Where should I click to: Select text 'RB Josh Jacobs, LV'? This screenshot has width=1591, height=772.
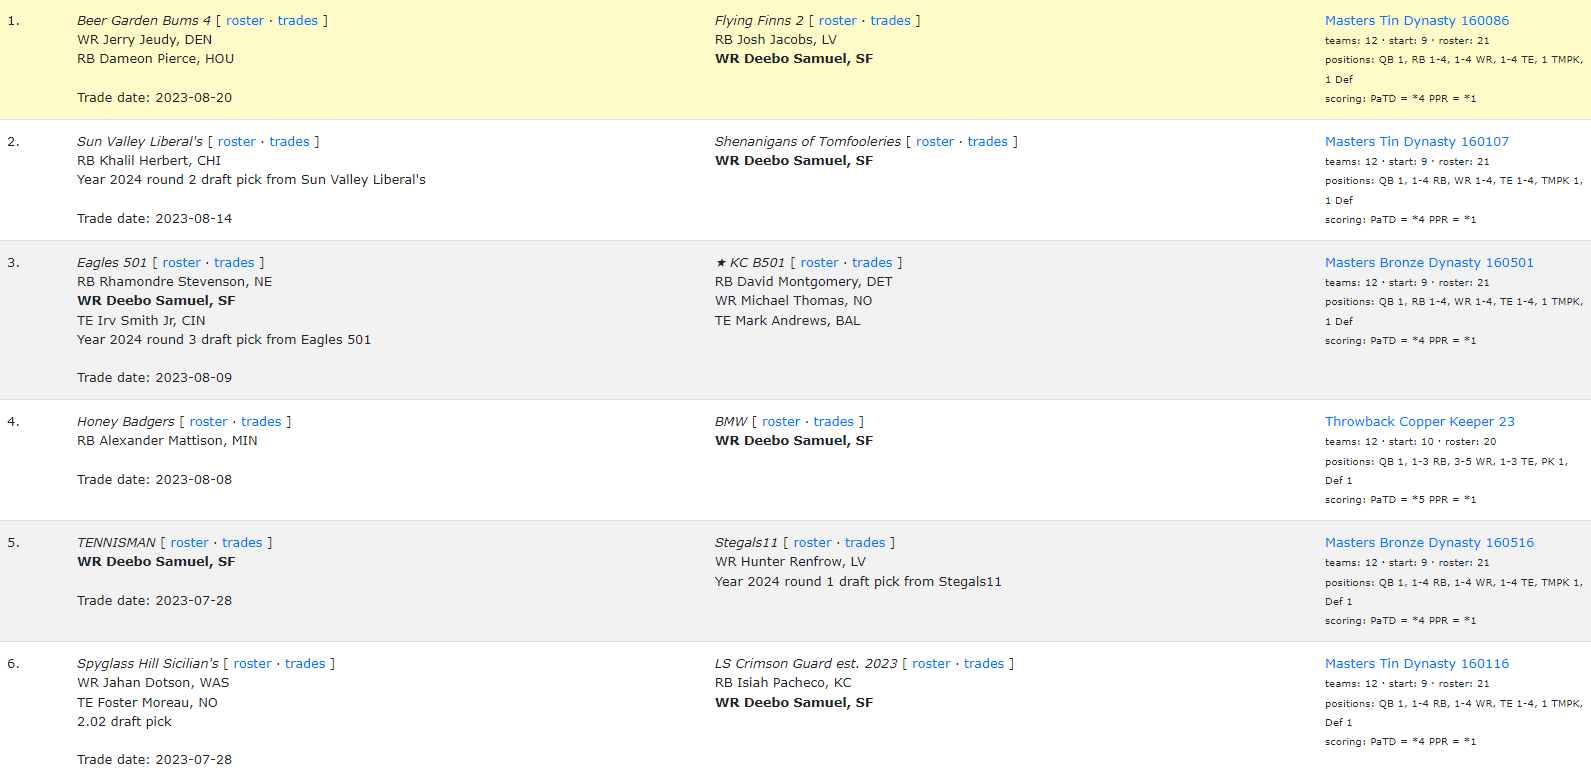pos(776,39)
